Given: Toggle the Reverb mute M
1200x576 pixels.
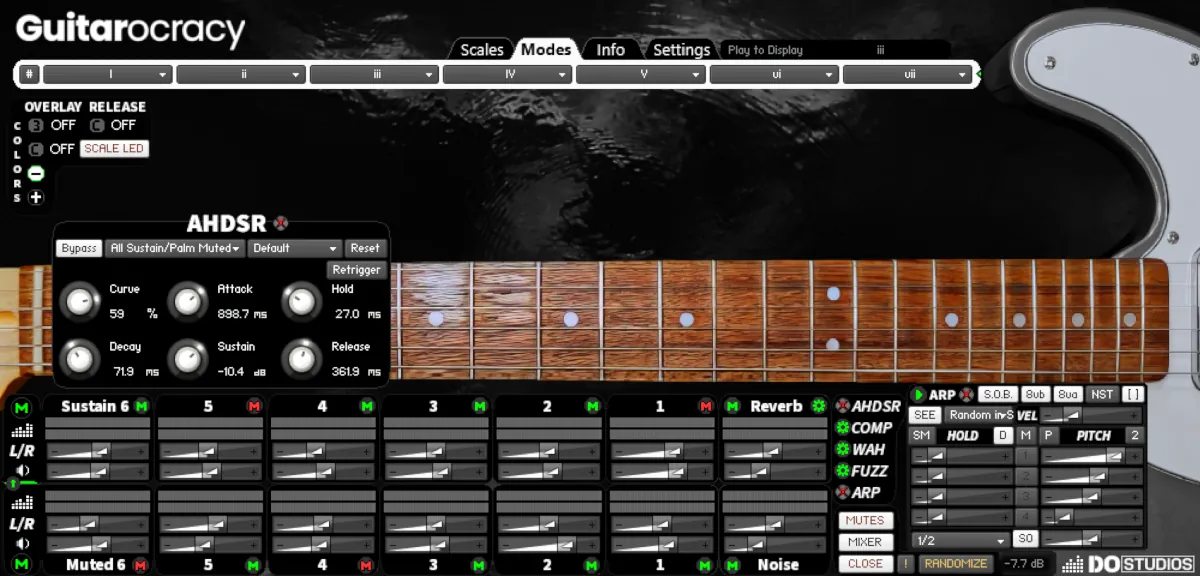Looking at the screenshot, I should (x=733, y=406).
